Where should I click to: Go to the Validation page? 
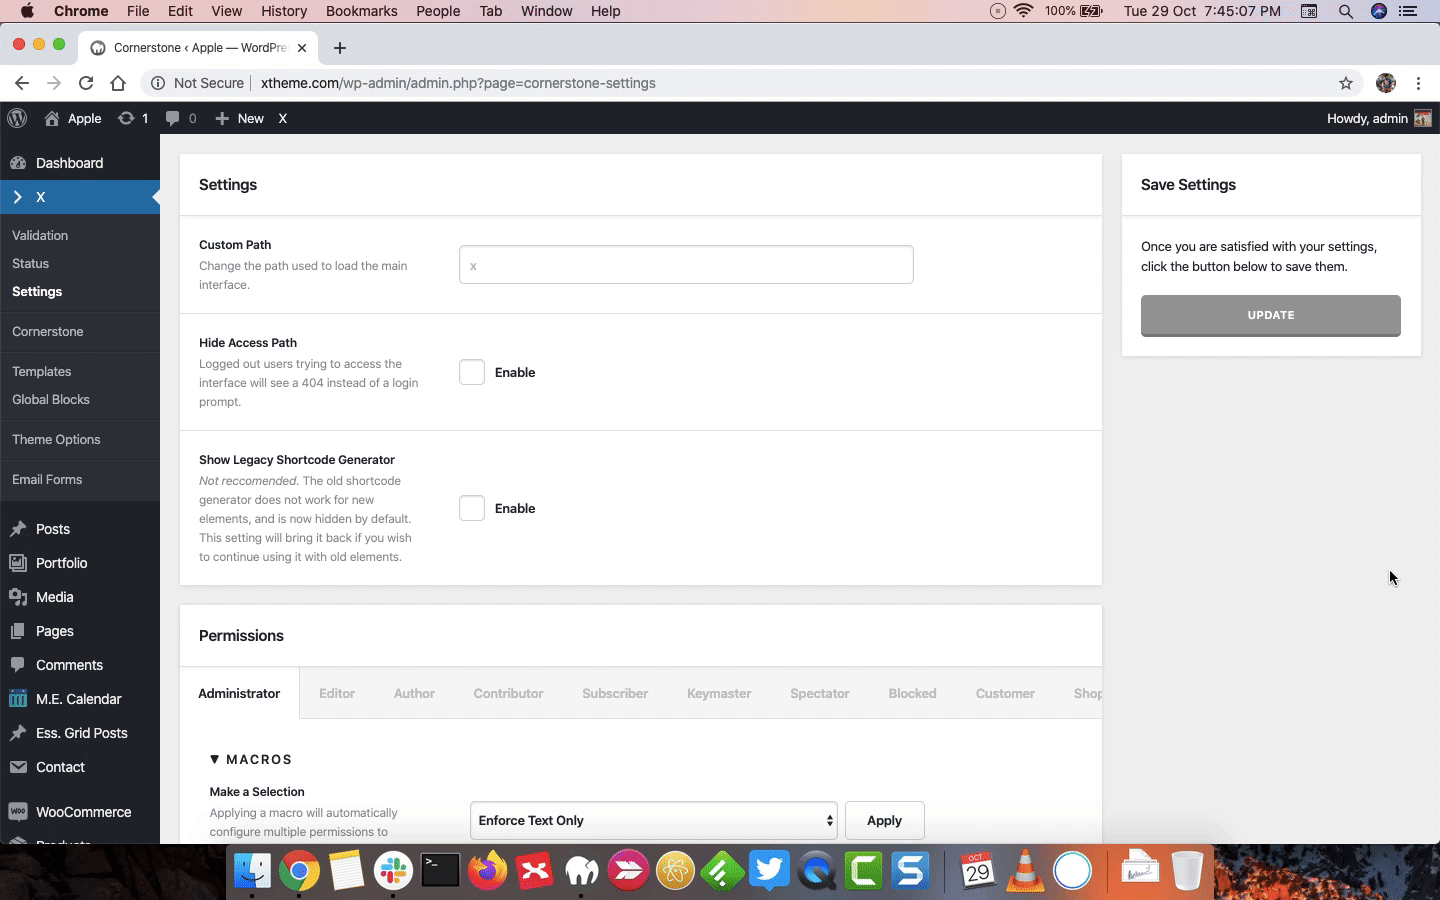click(40, 235)
